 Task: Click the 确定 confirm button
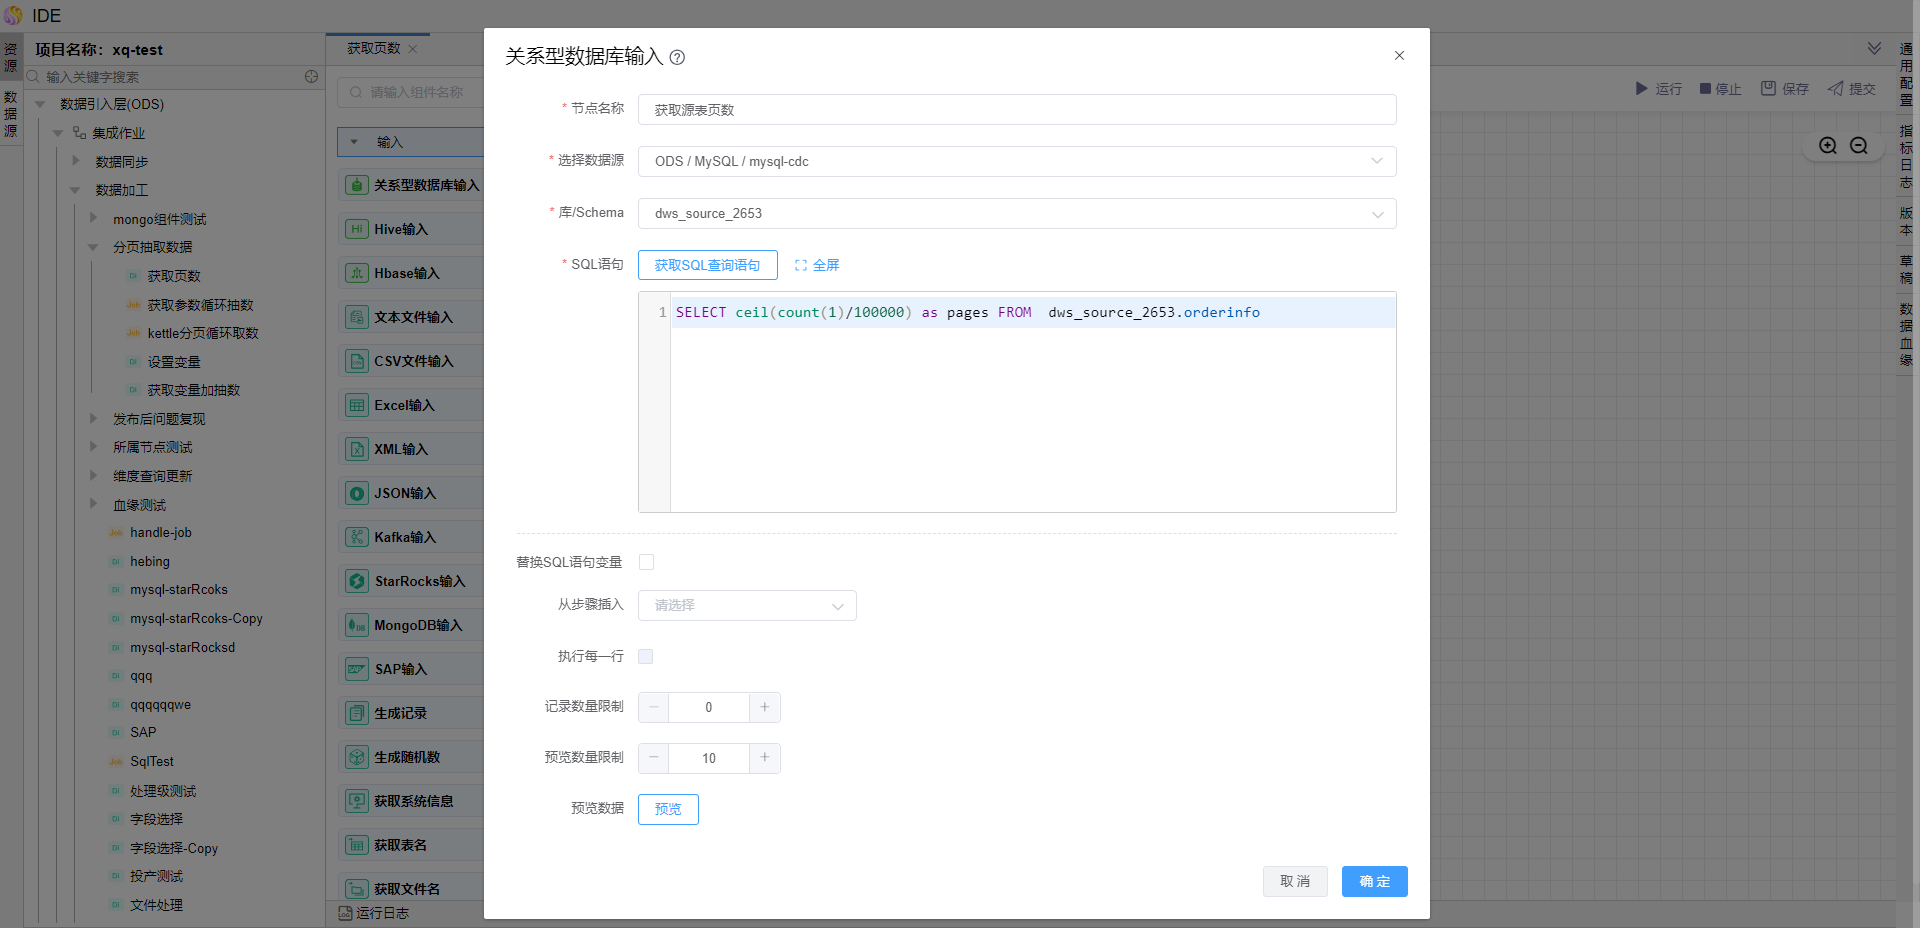(1374, 882)
